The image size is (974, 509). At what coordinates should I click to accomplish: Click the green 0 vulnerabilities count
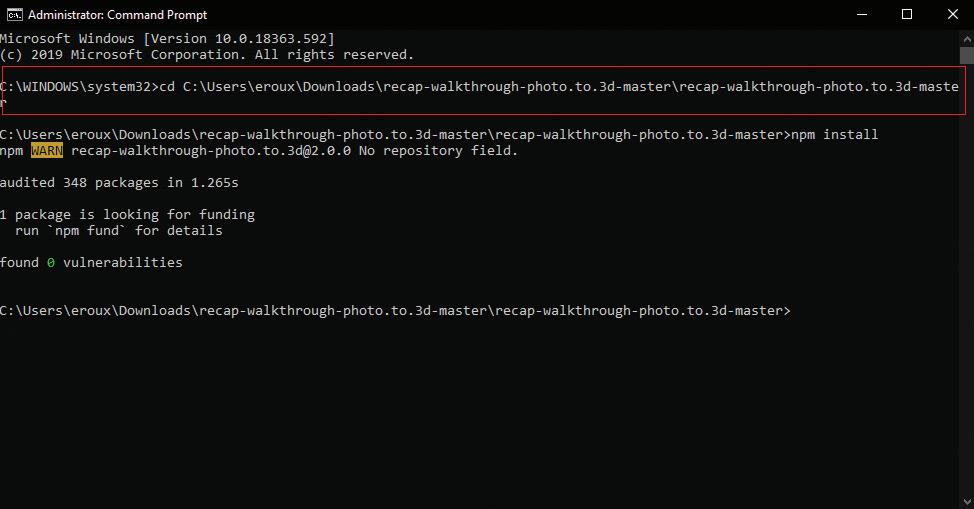(51, 262)
